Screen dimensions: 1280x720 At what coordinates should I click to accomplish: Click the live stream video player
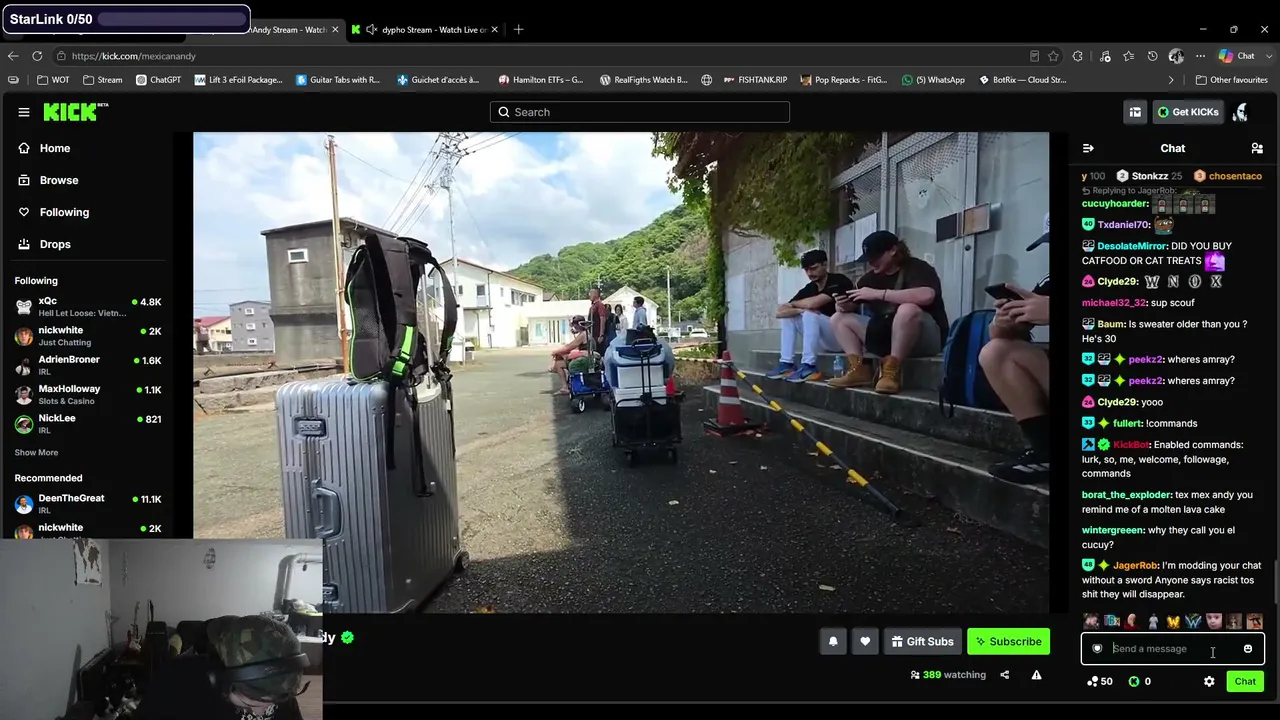[621, 372]
